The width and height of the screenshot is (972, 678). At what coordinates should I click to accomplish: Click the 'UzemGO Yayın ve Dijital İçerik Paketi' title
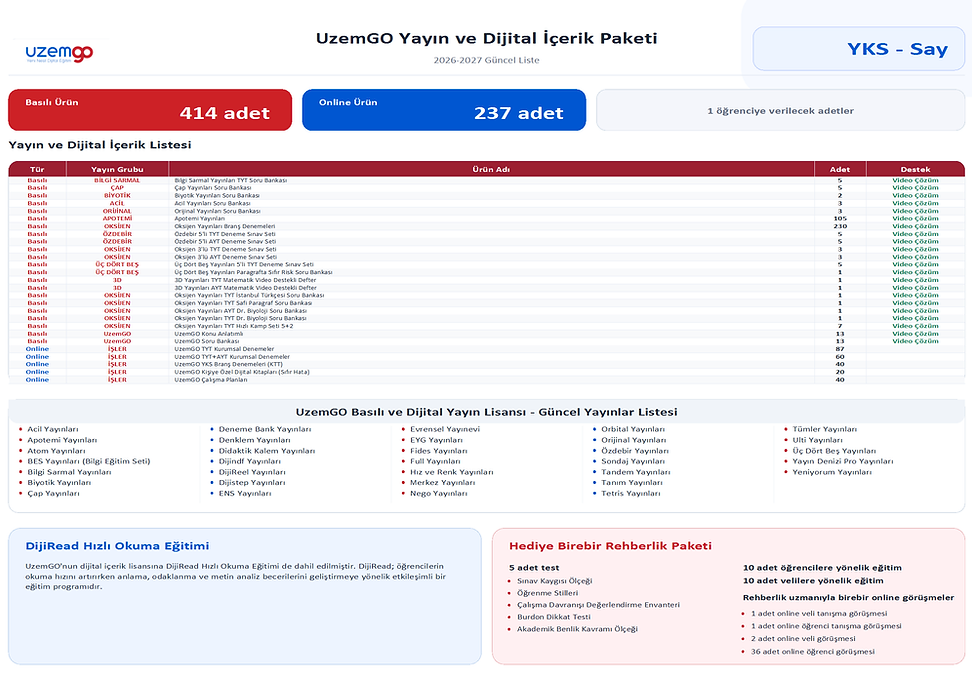pyautogui.click(x=487, y=38)
